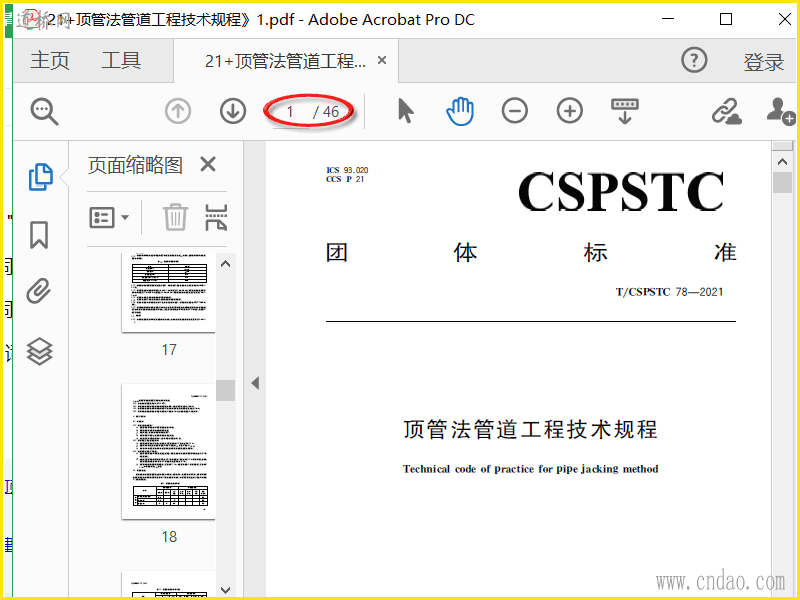This screenshot has height=600, width=800.
Task: Click the thumbnail label 17
Action: click(x=169, y=349)
